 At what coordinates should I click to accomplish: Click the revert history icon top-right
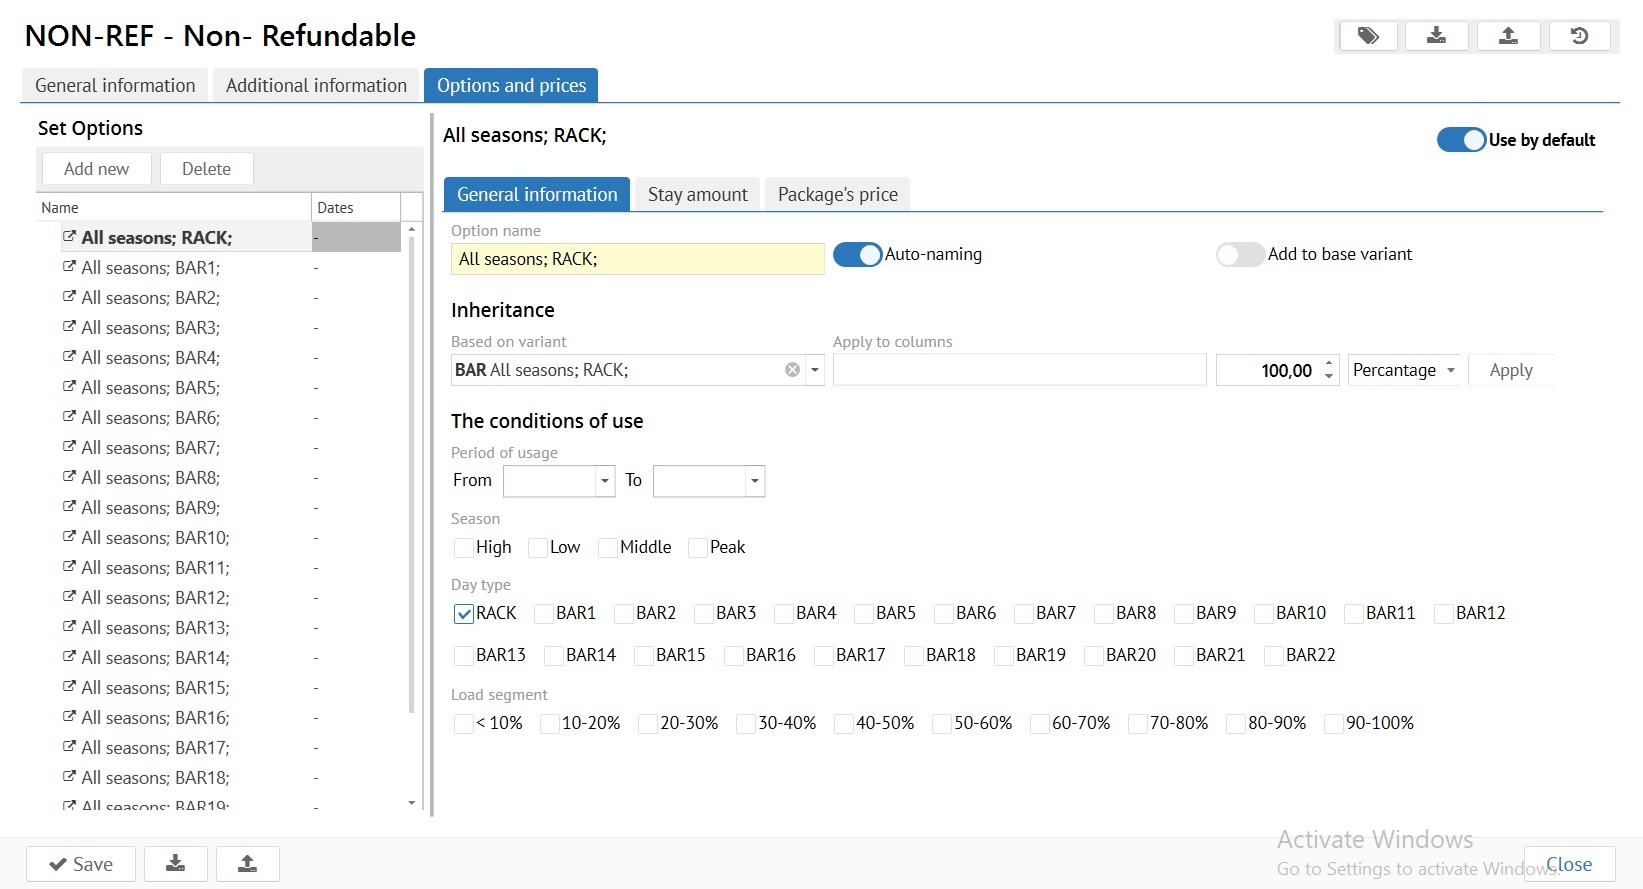[x=1579, y=36]
